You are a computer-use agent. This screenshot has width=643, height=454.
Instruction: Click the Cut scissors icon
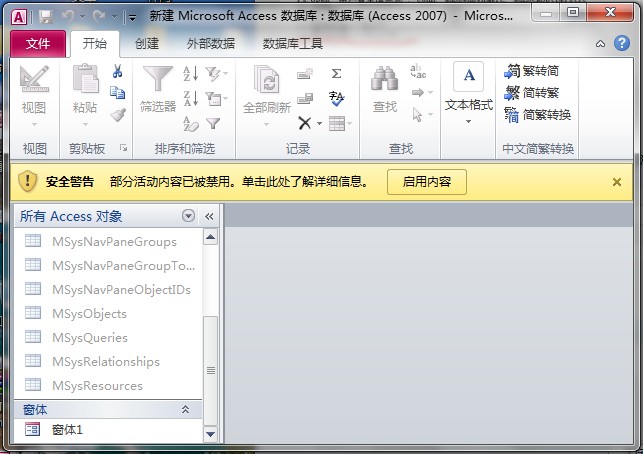click(118, 71)
